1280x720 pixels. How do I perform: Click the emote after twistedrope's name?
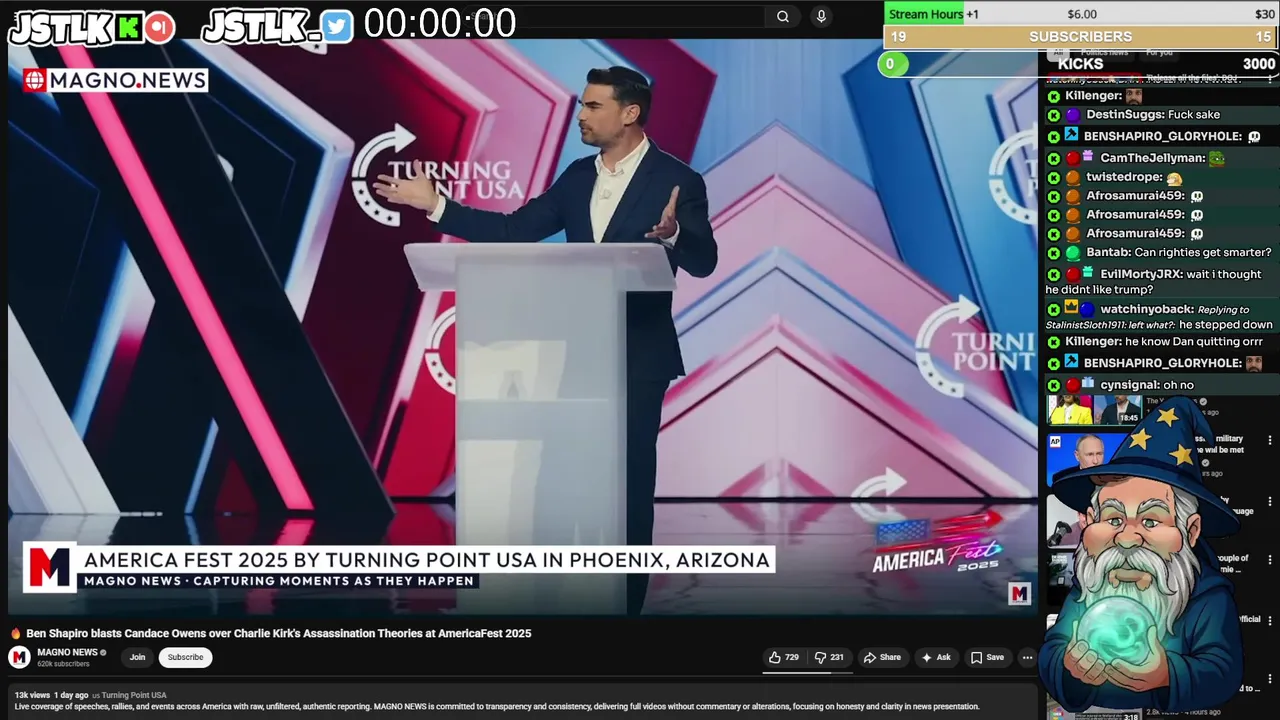click(x=1174, y=178)
